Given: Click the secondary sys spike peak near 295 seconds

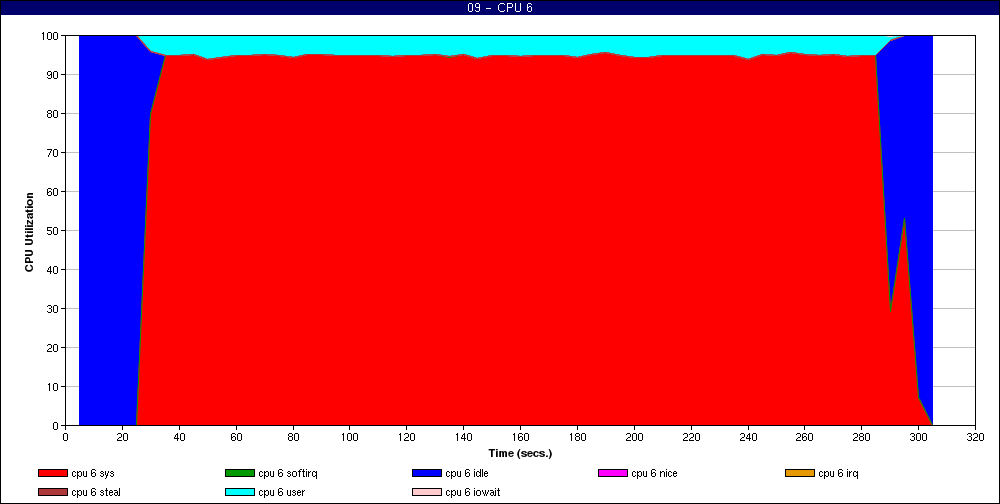Looking at the screenshot, I should (904, 219).
